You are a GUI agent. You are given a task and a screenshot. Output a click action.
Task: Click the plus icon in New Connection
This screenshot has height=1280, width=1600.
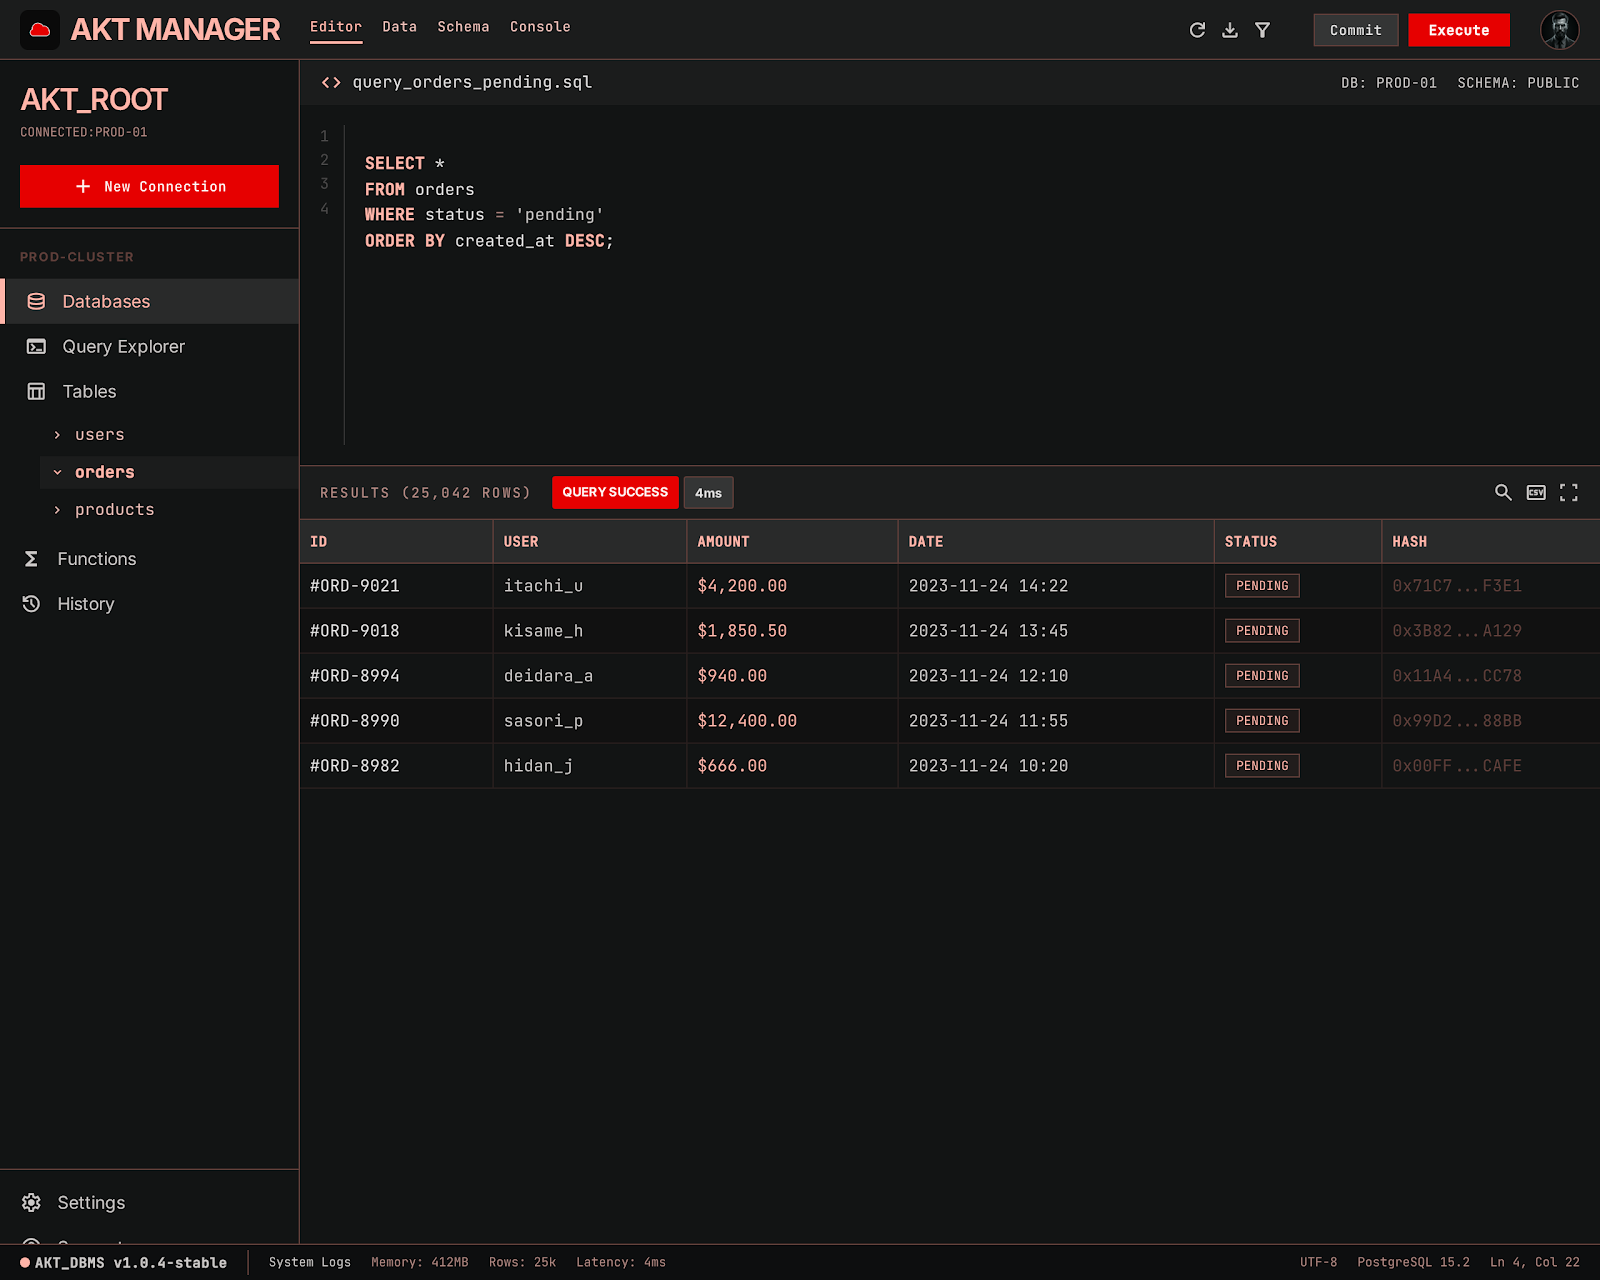pos(83,187)
